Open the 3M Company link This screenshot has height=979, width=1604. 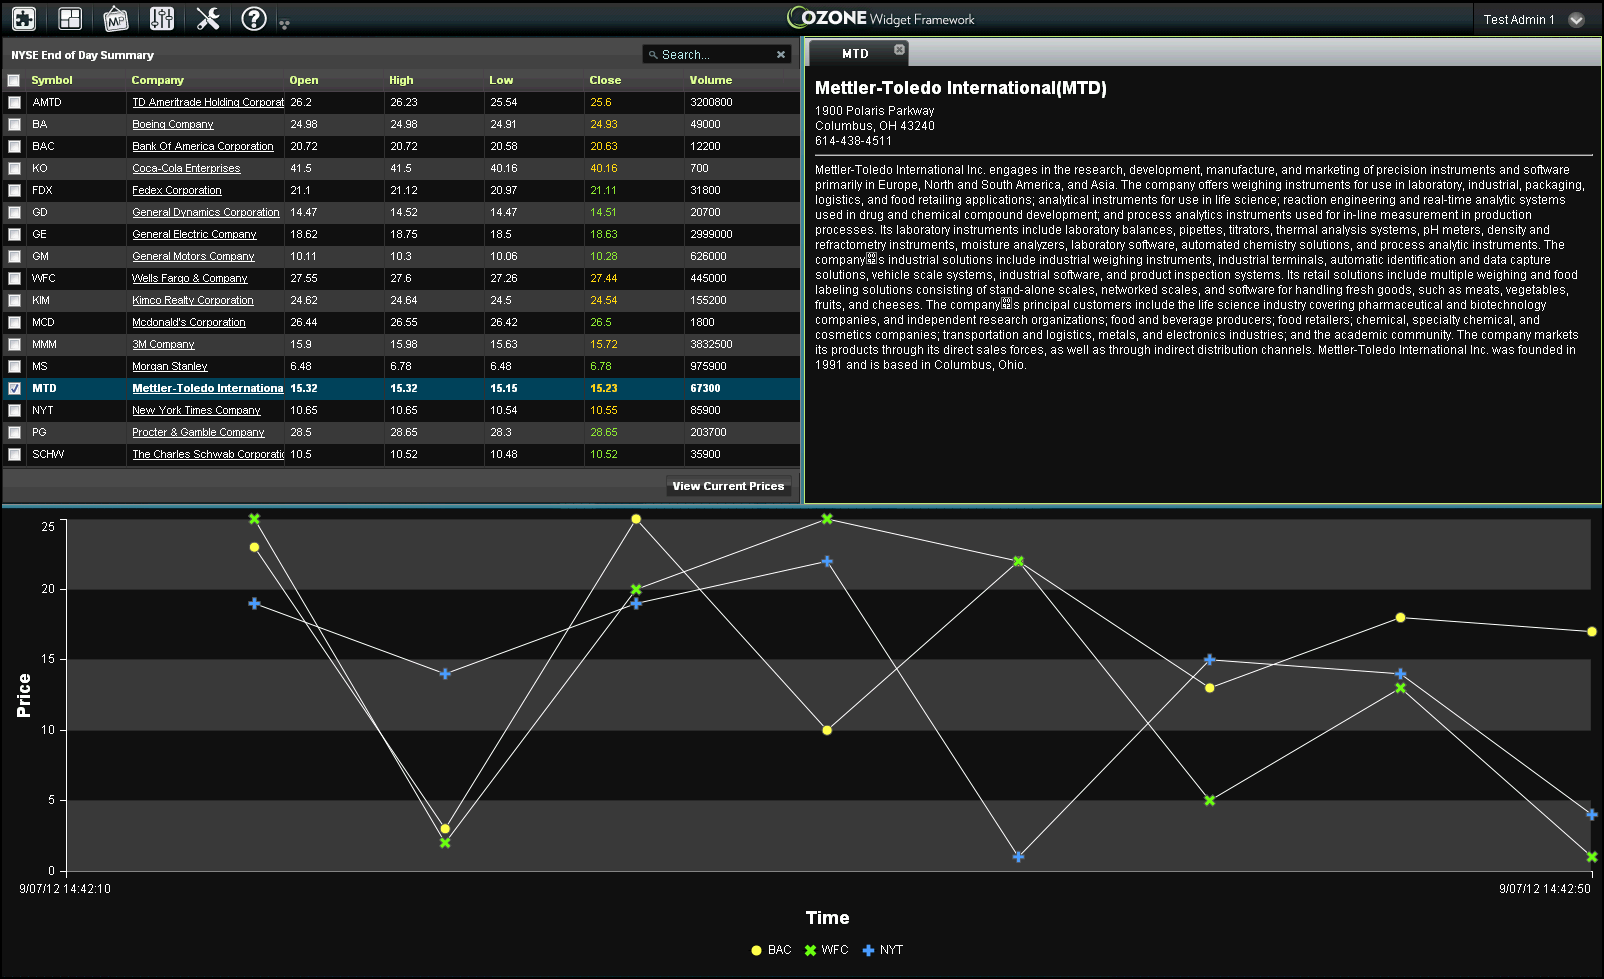[x=163, y=344]
